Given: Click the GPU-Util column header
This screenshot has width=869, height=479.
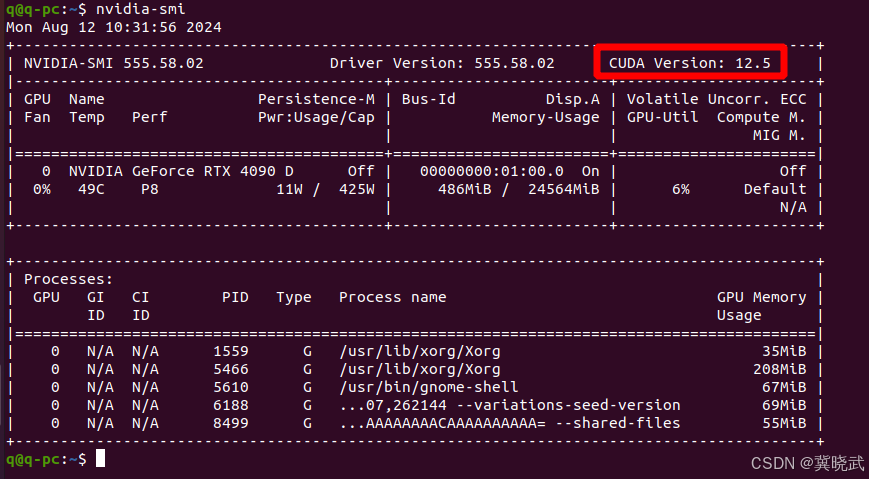Looking at the screenshot, I should 662,118.
